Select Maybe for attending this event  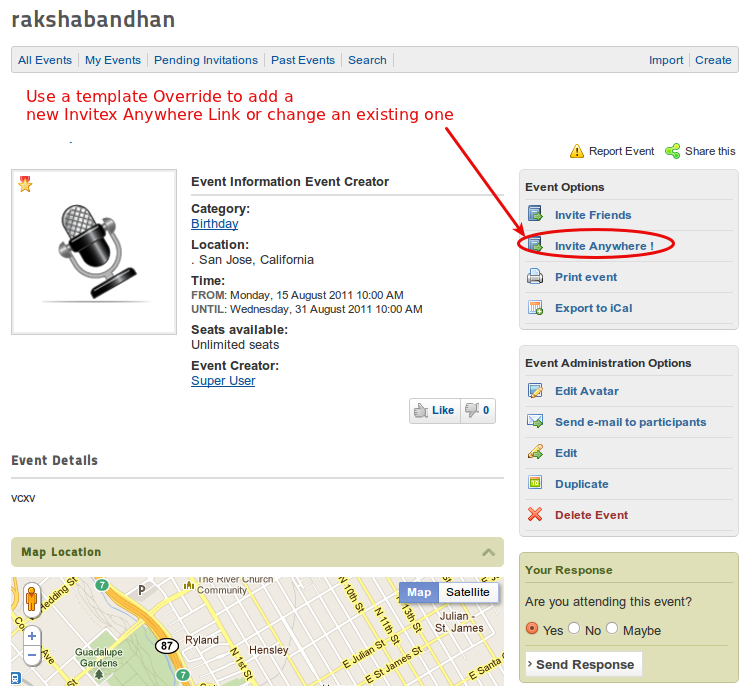coord(612,628)
